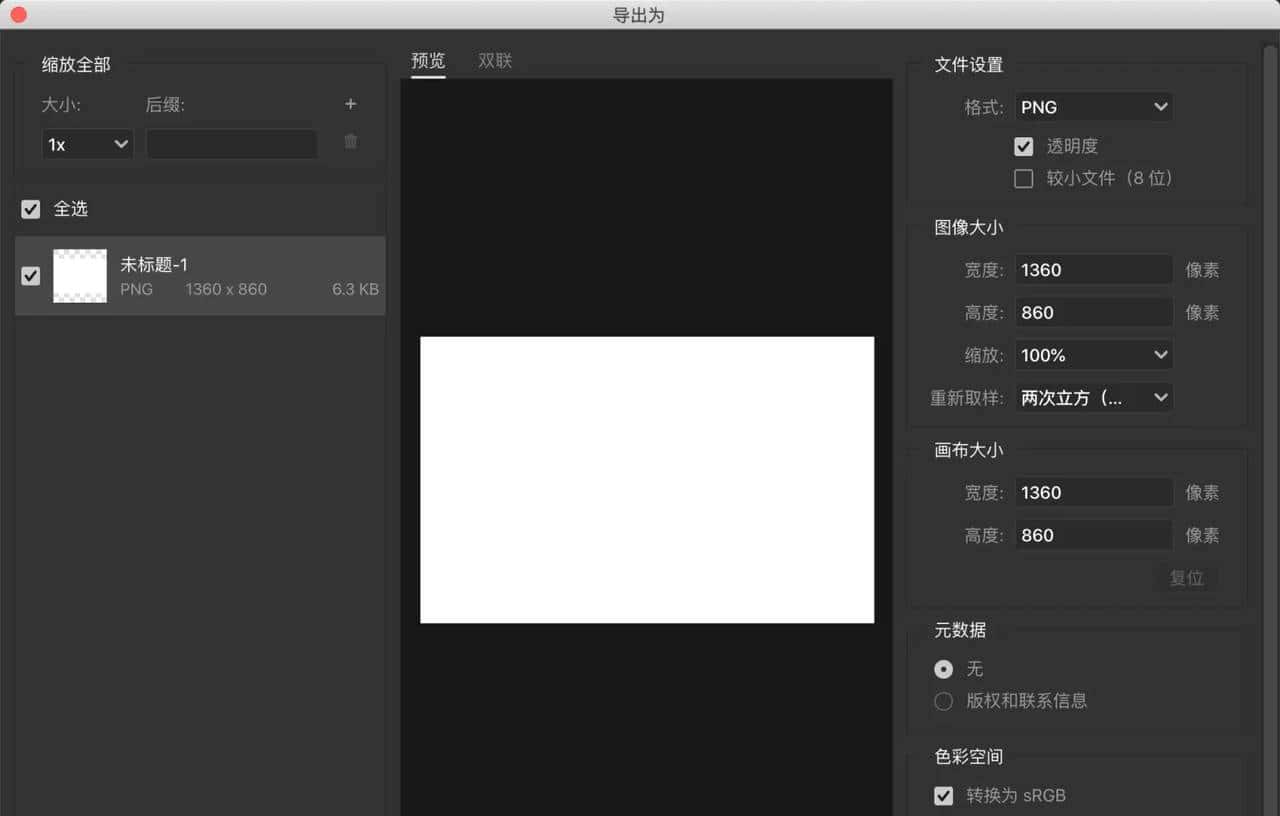Select 版权和联系信息 metadata option
The image size is (1280, 816).
click(943, 701)
